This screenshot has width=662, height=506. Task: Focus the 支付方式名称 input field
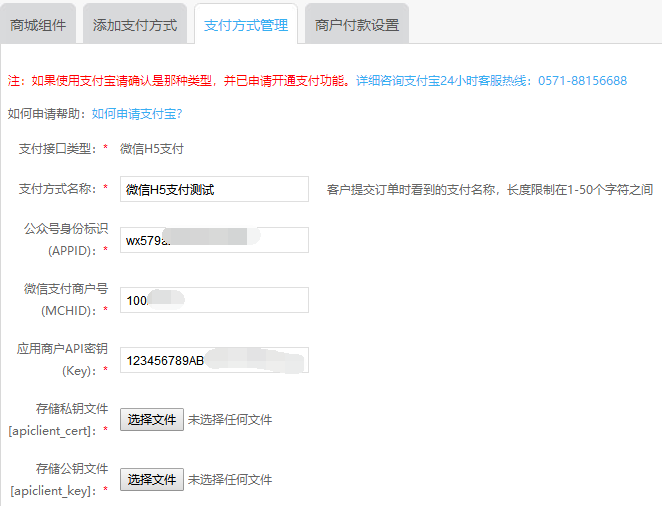(x=214, y=189)
